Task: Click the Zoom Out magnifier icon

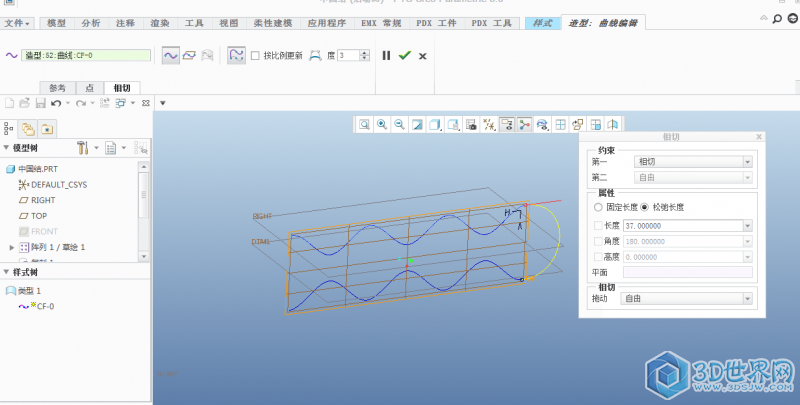Action: 399,124
